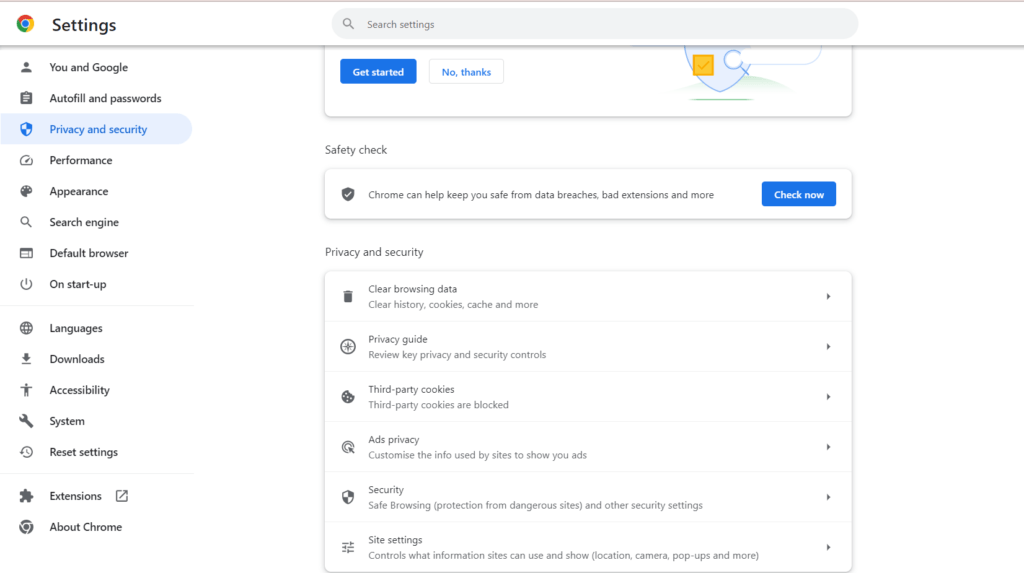Expand the Third-party cookies chevron

point(828,397)
